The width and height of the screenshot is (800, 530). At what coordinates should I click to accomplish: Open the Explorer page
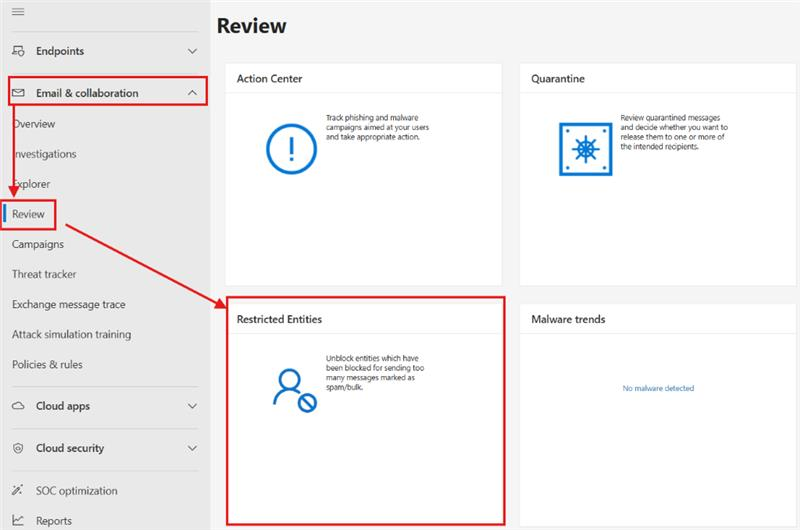click(31, 184)
